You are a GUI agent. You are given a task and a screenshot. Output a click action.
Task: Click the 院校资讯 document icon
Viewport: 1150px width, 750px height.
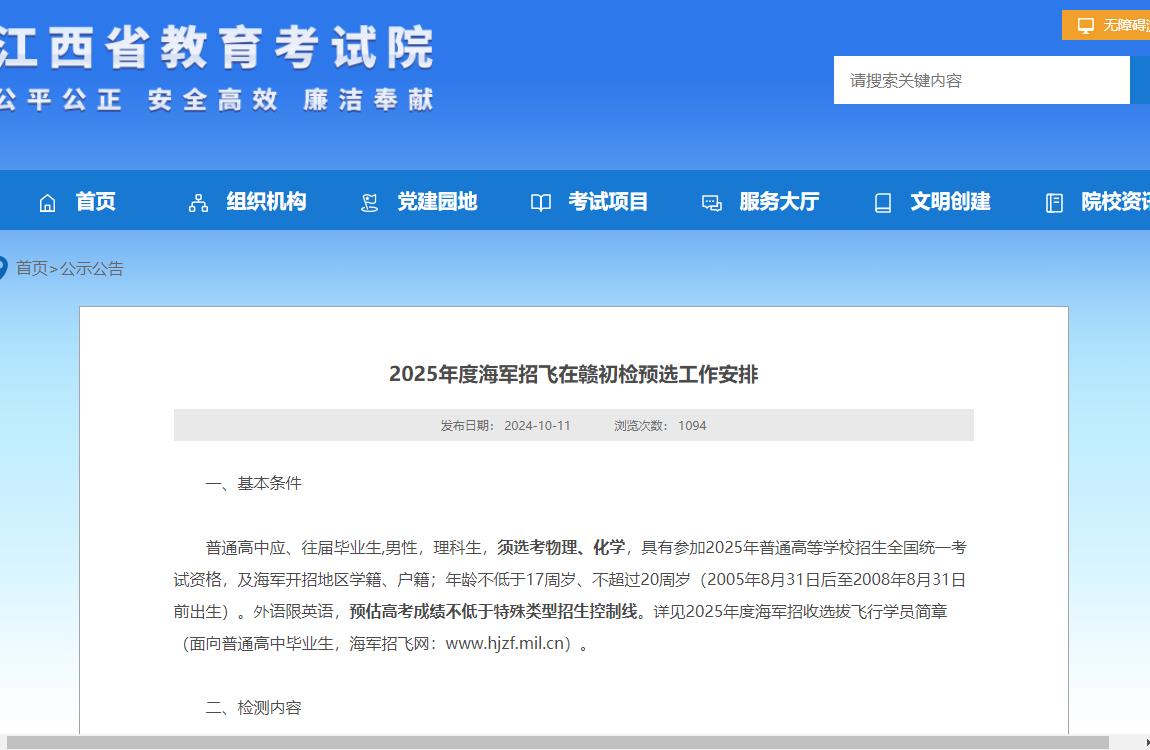(1054, 202)
